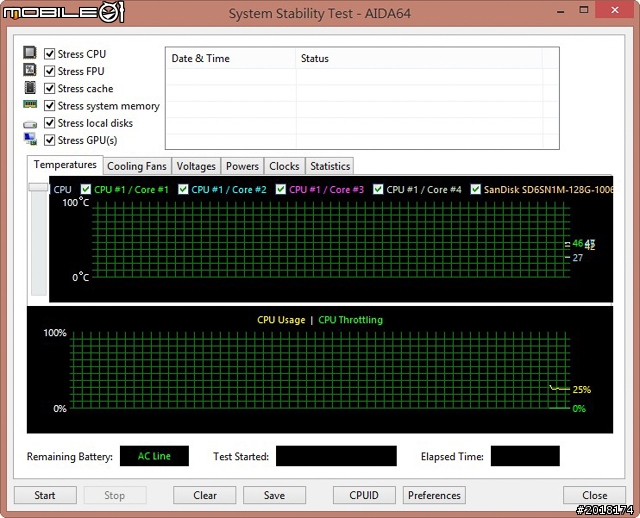Close the window with the red X
The height and width of the screenshot is (518, 640).
click(615, 10)
